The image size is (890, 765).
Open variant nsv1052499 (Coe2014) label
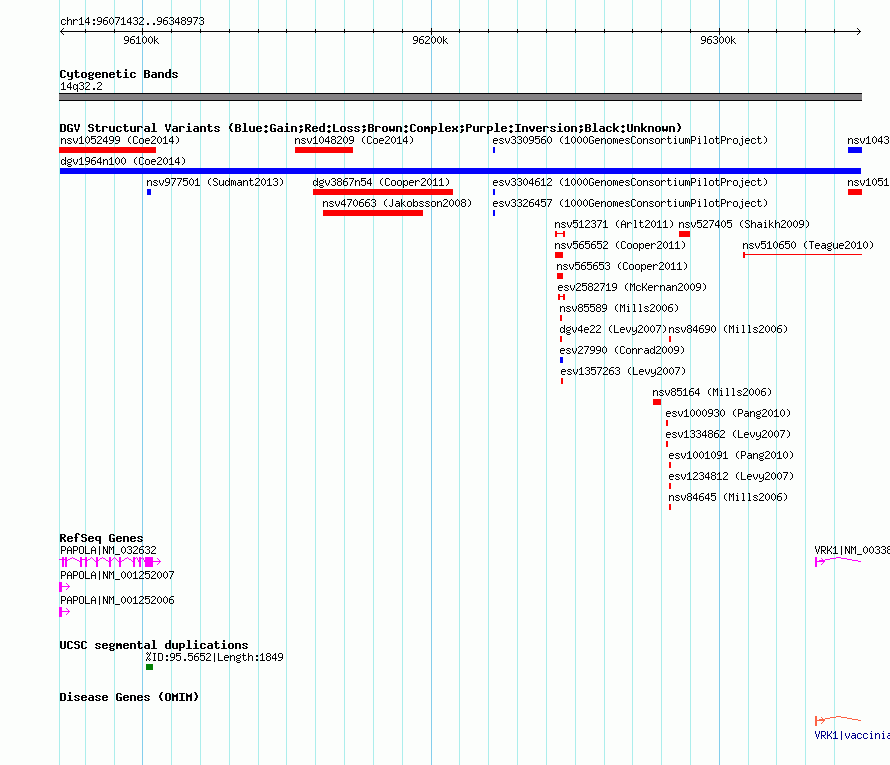pos(120,140)
